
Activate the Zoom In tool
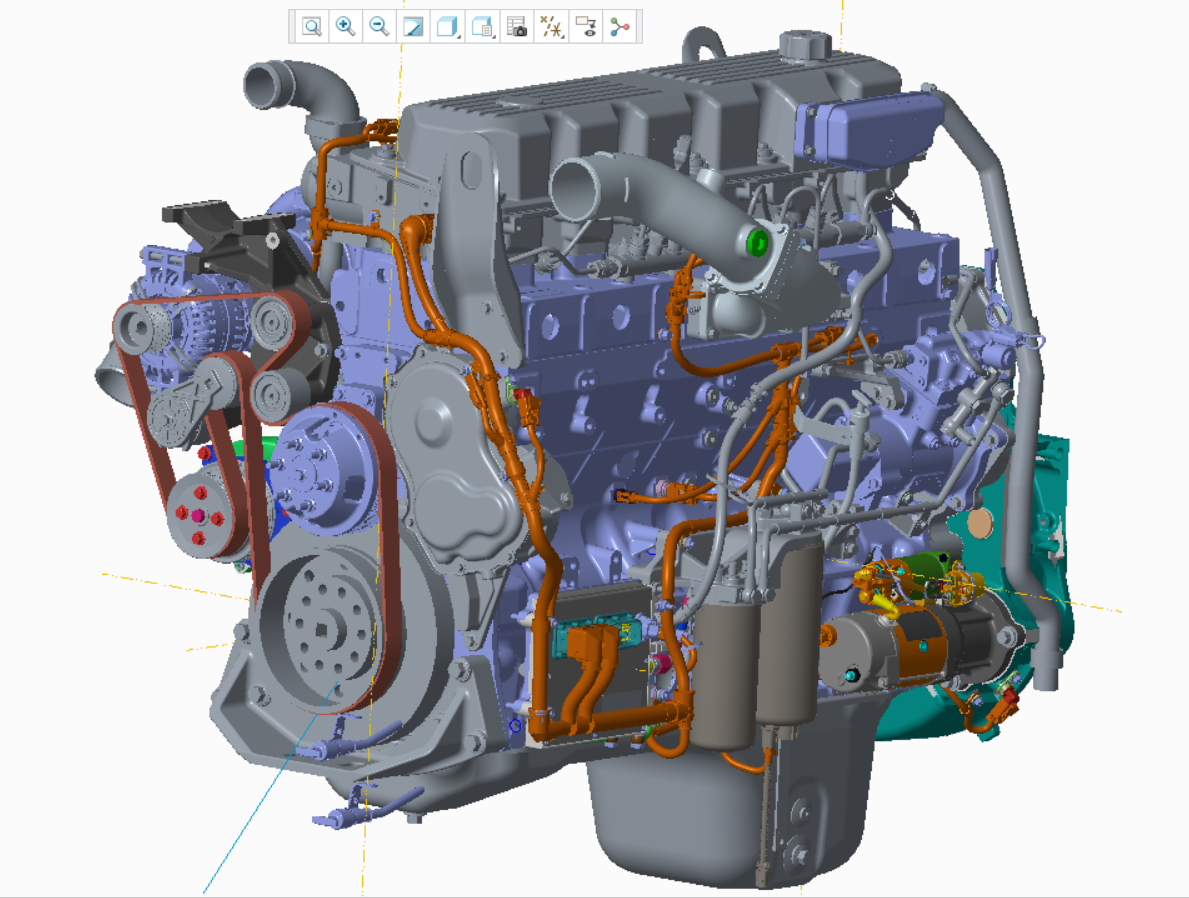coord(345,27)
